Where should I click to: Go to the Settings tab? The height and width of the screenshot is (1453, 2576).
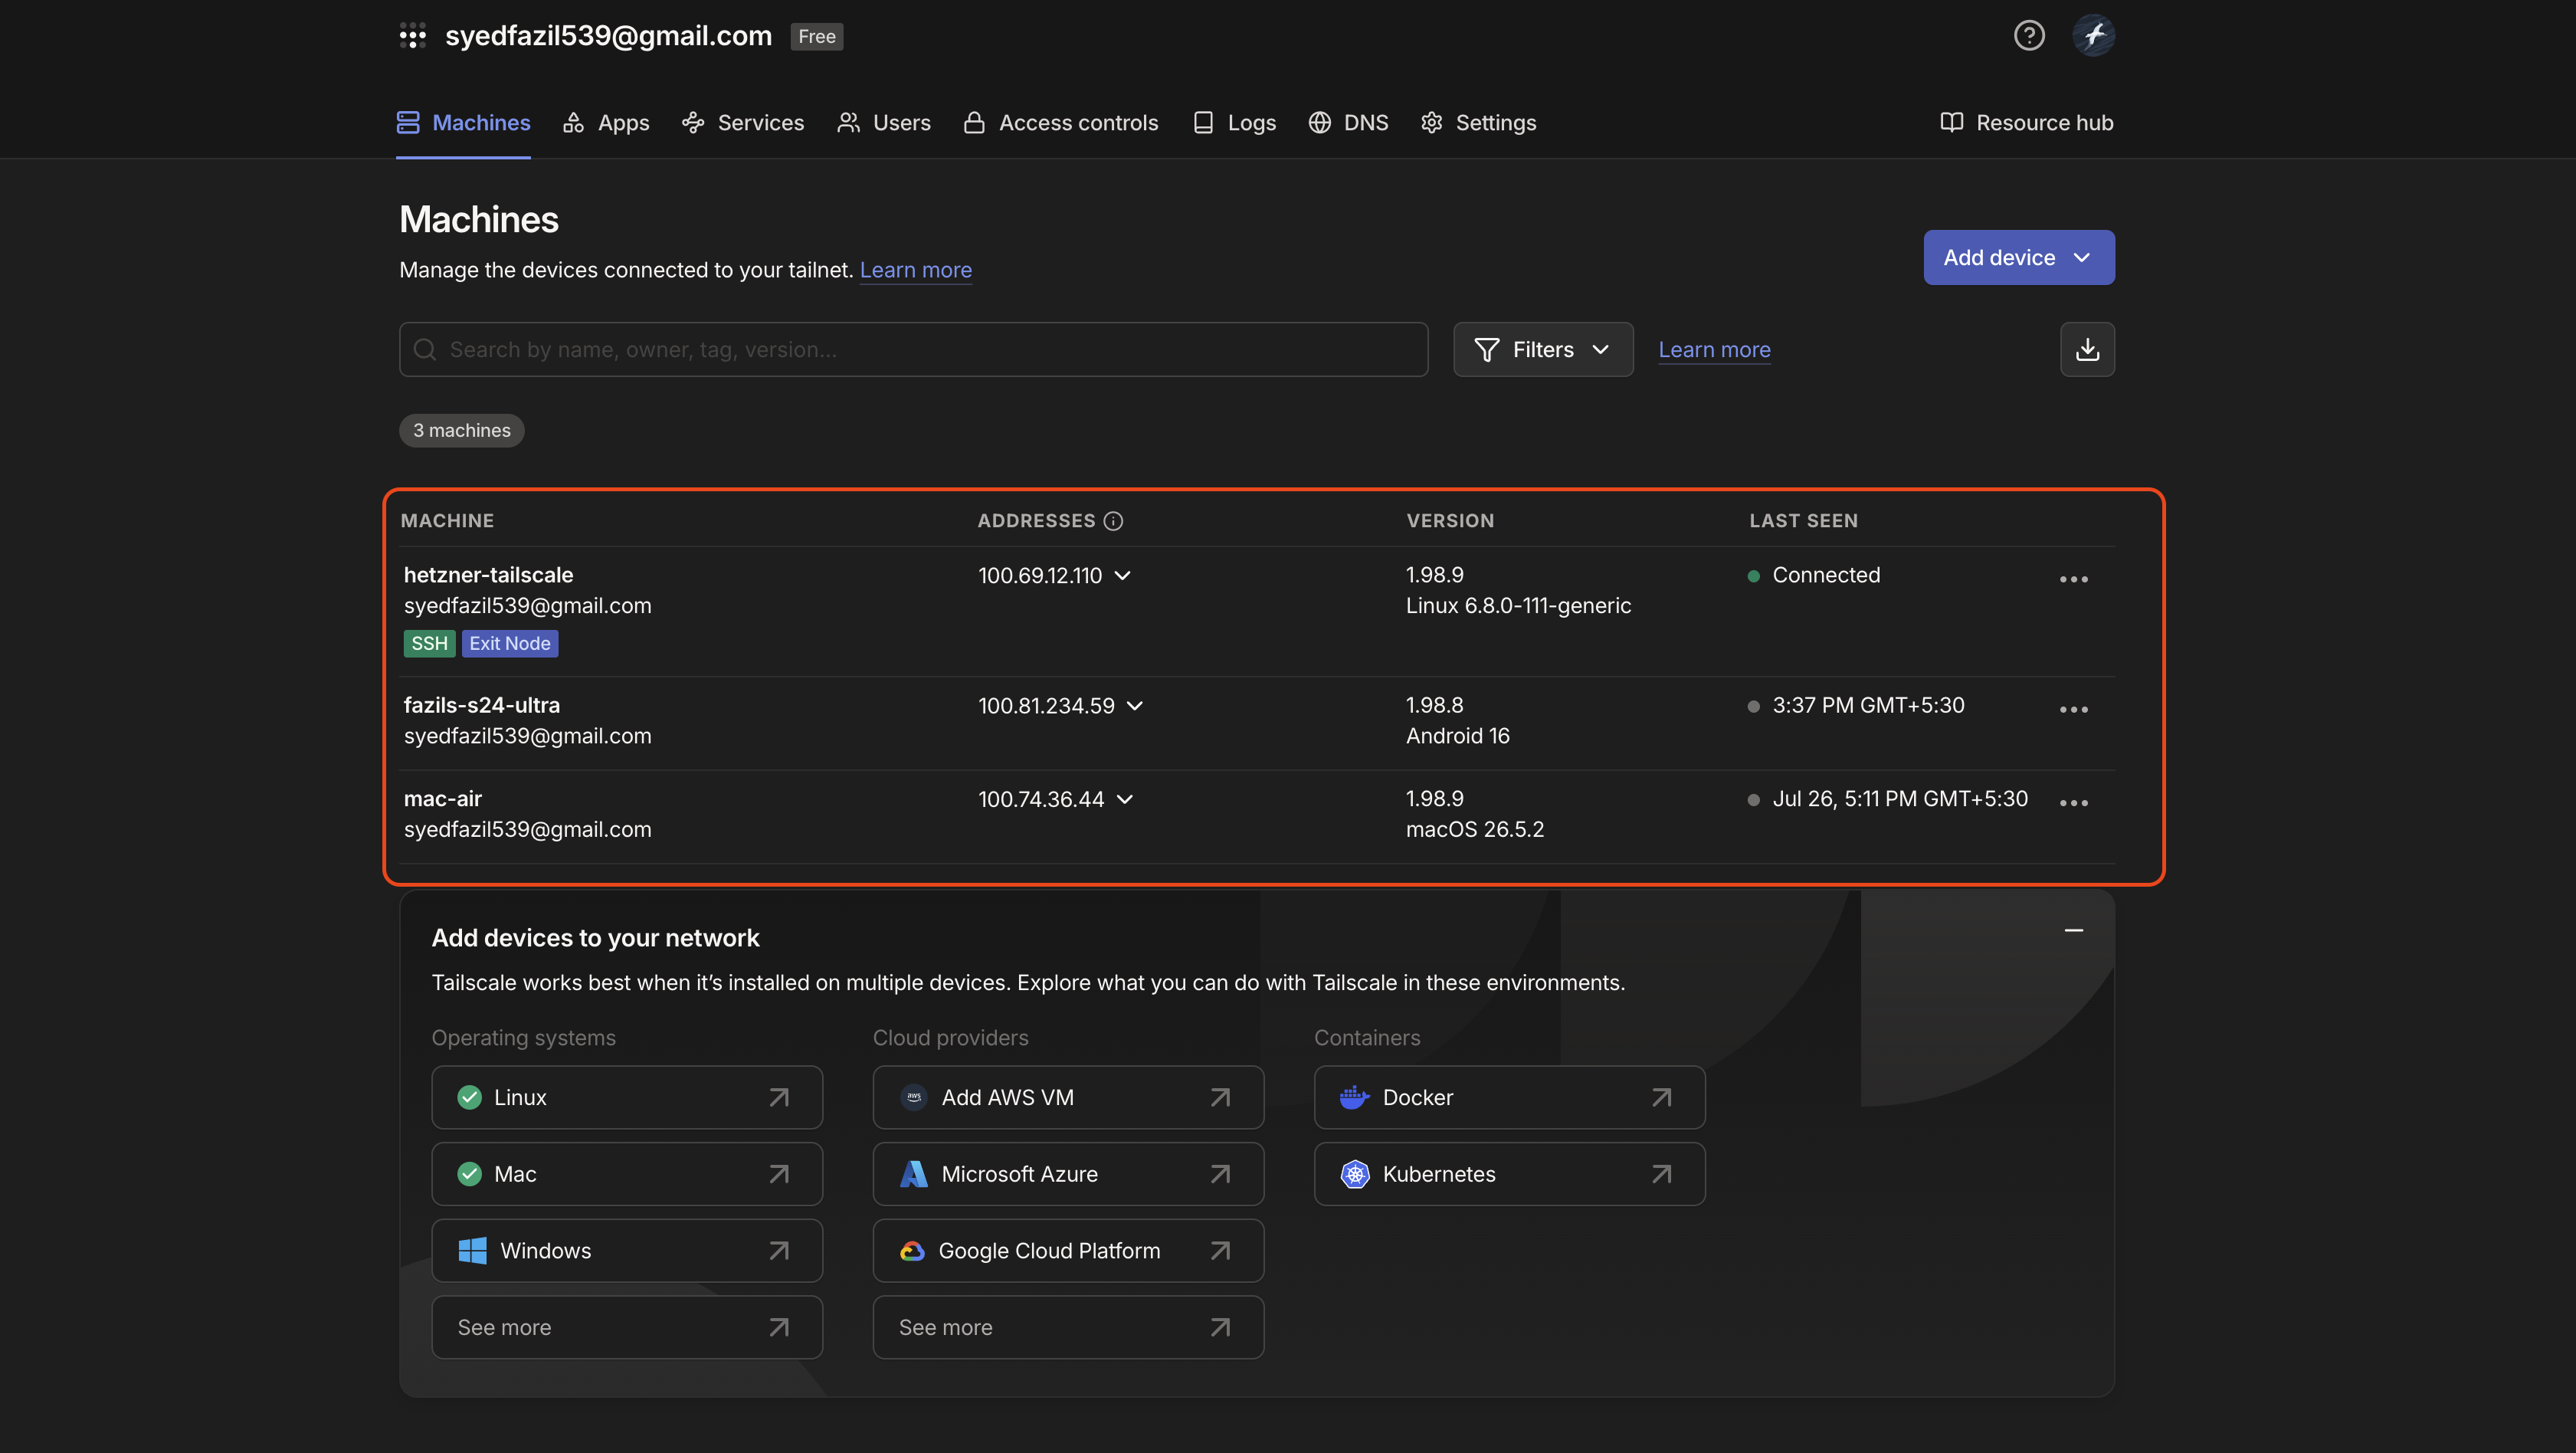(x=1478, y=122)
